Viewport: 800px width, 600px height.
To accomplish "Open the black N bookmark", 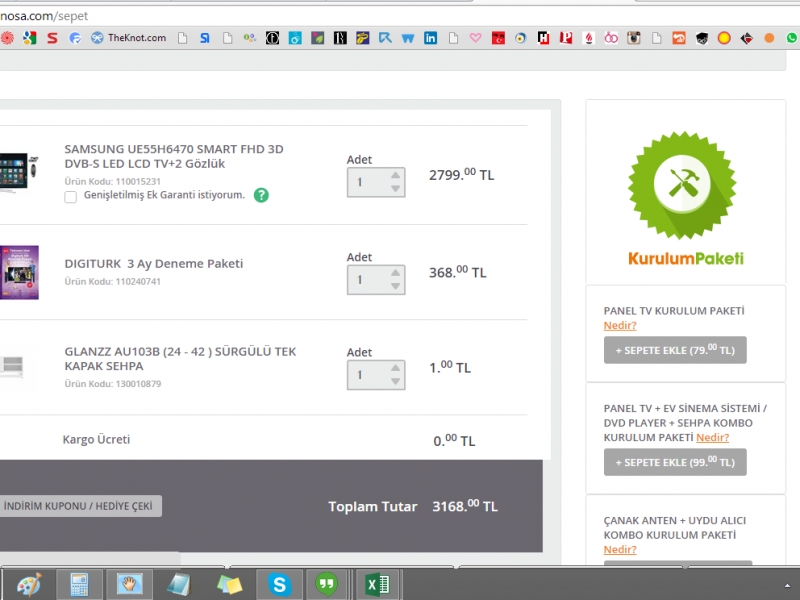I will tap(340, 38).
